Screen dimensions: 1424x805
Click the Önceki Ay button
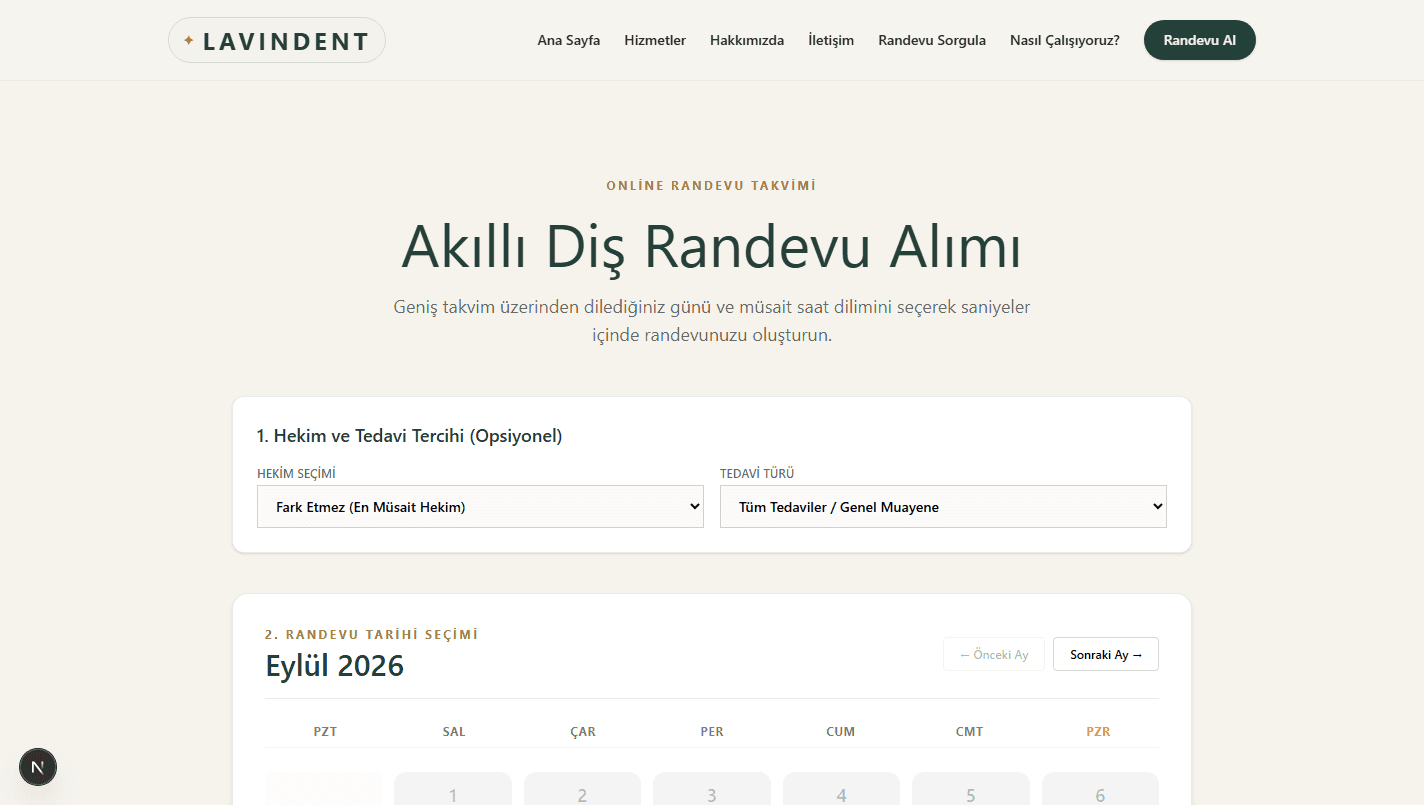[994, 654]
